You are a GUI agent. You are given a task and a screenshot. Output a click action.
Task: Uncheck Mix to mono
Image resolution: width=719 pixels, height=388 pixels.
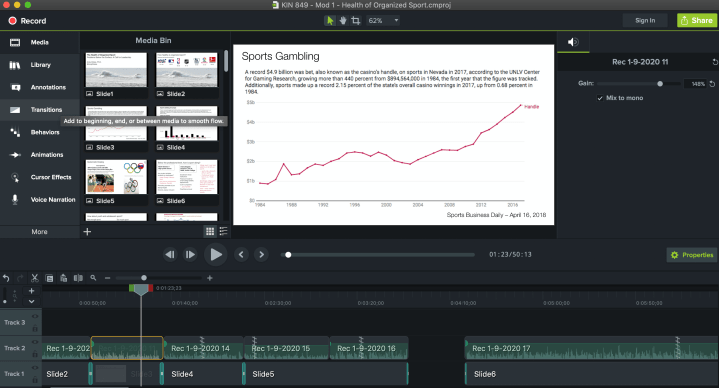600,98
